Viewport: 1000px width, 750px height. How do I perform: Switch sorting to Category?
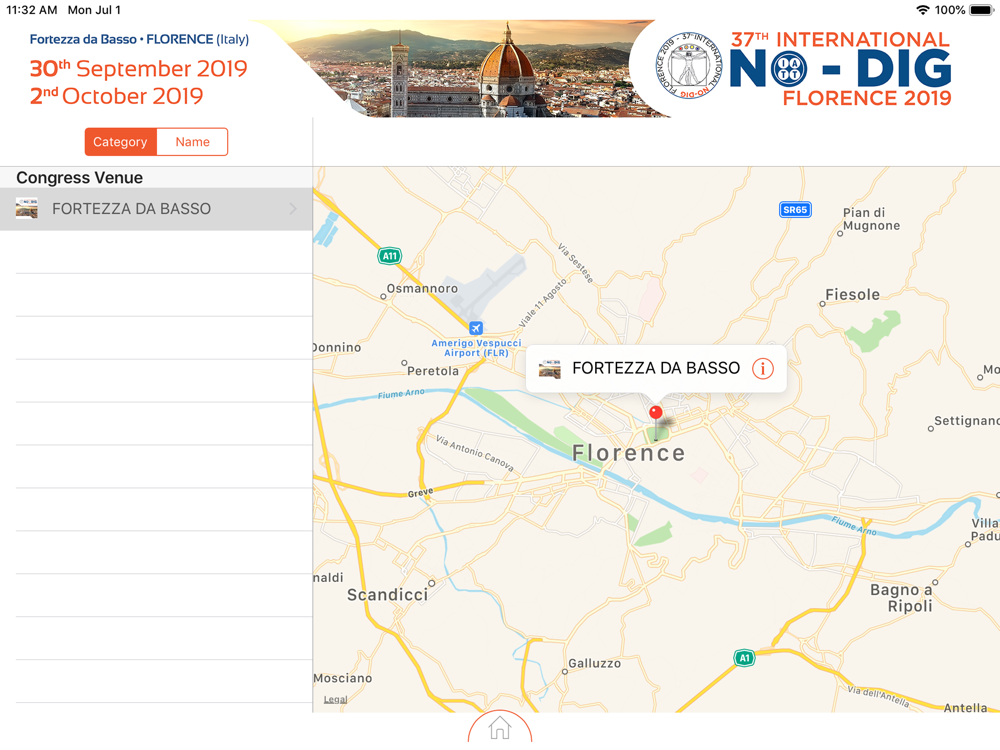click(121, 142)
